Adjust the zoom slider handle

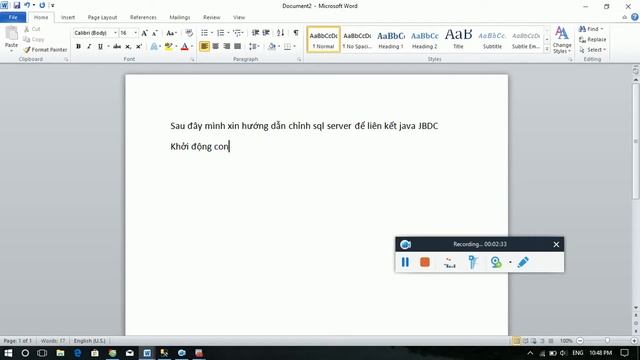pyautogui.click(x=607, y=340)
